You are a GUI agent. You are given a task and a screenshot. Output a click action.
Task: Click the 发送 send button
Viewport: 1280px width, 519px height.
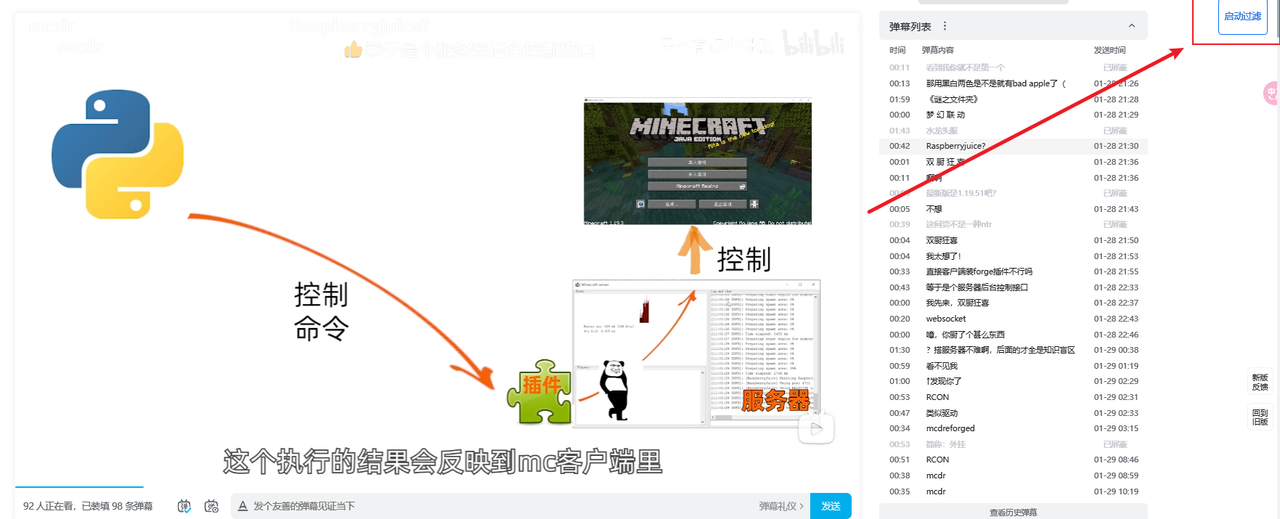click(831, 506)
